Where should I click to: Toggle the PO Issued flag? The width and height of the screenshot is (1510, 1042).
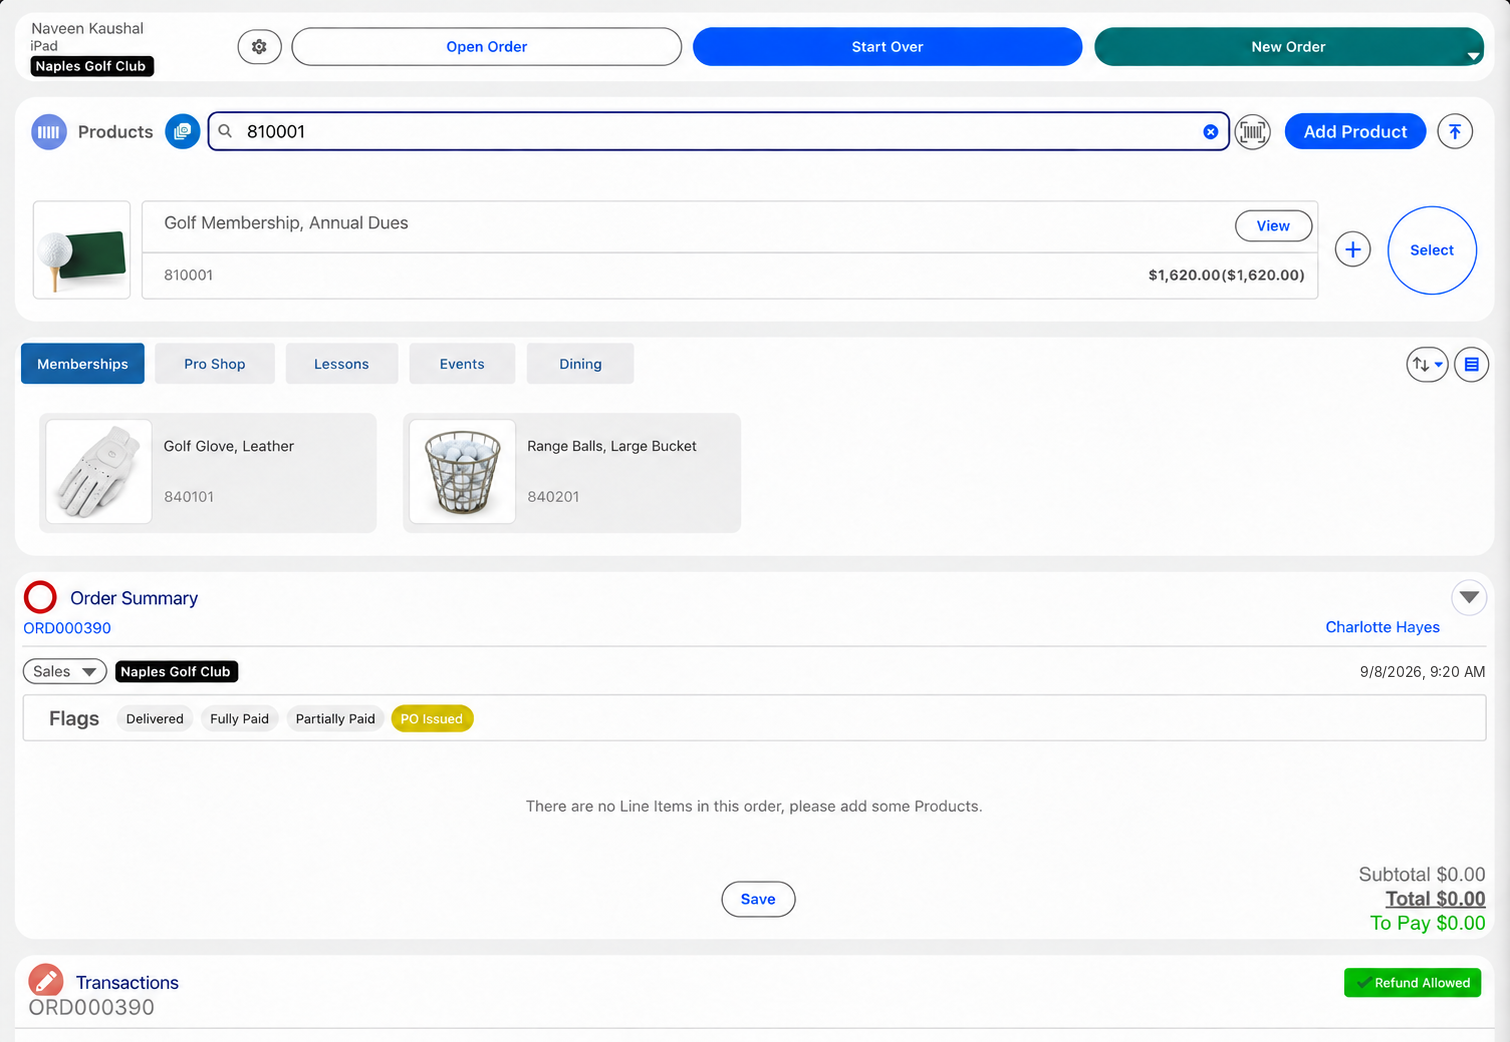(x=432, y=719)
